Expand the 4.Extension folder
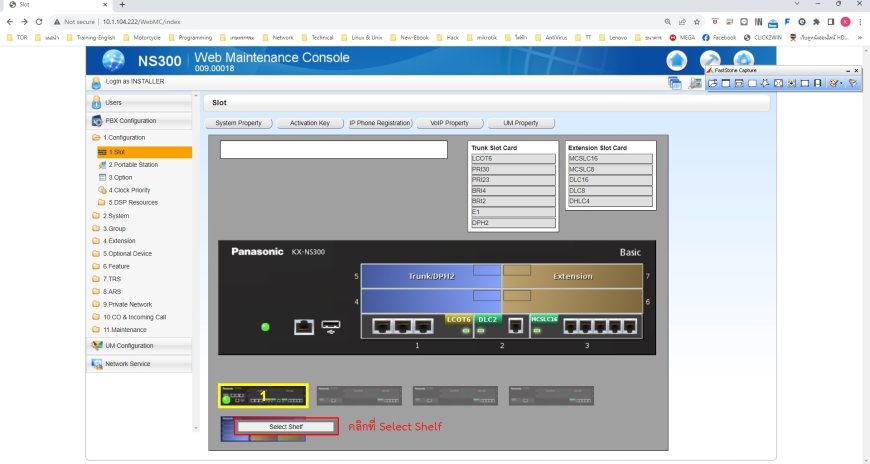 pyautogui.click(x=114, y=241)
